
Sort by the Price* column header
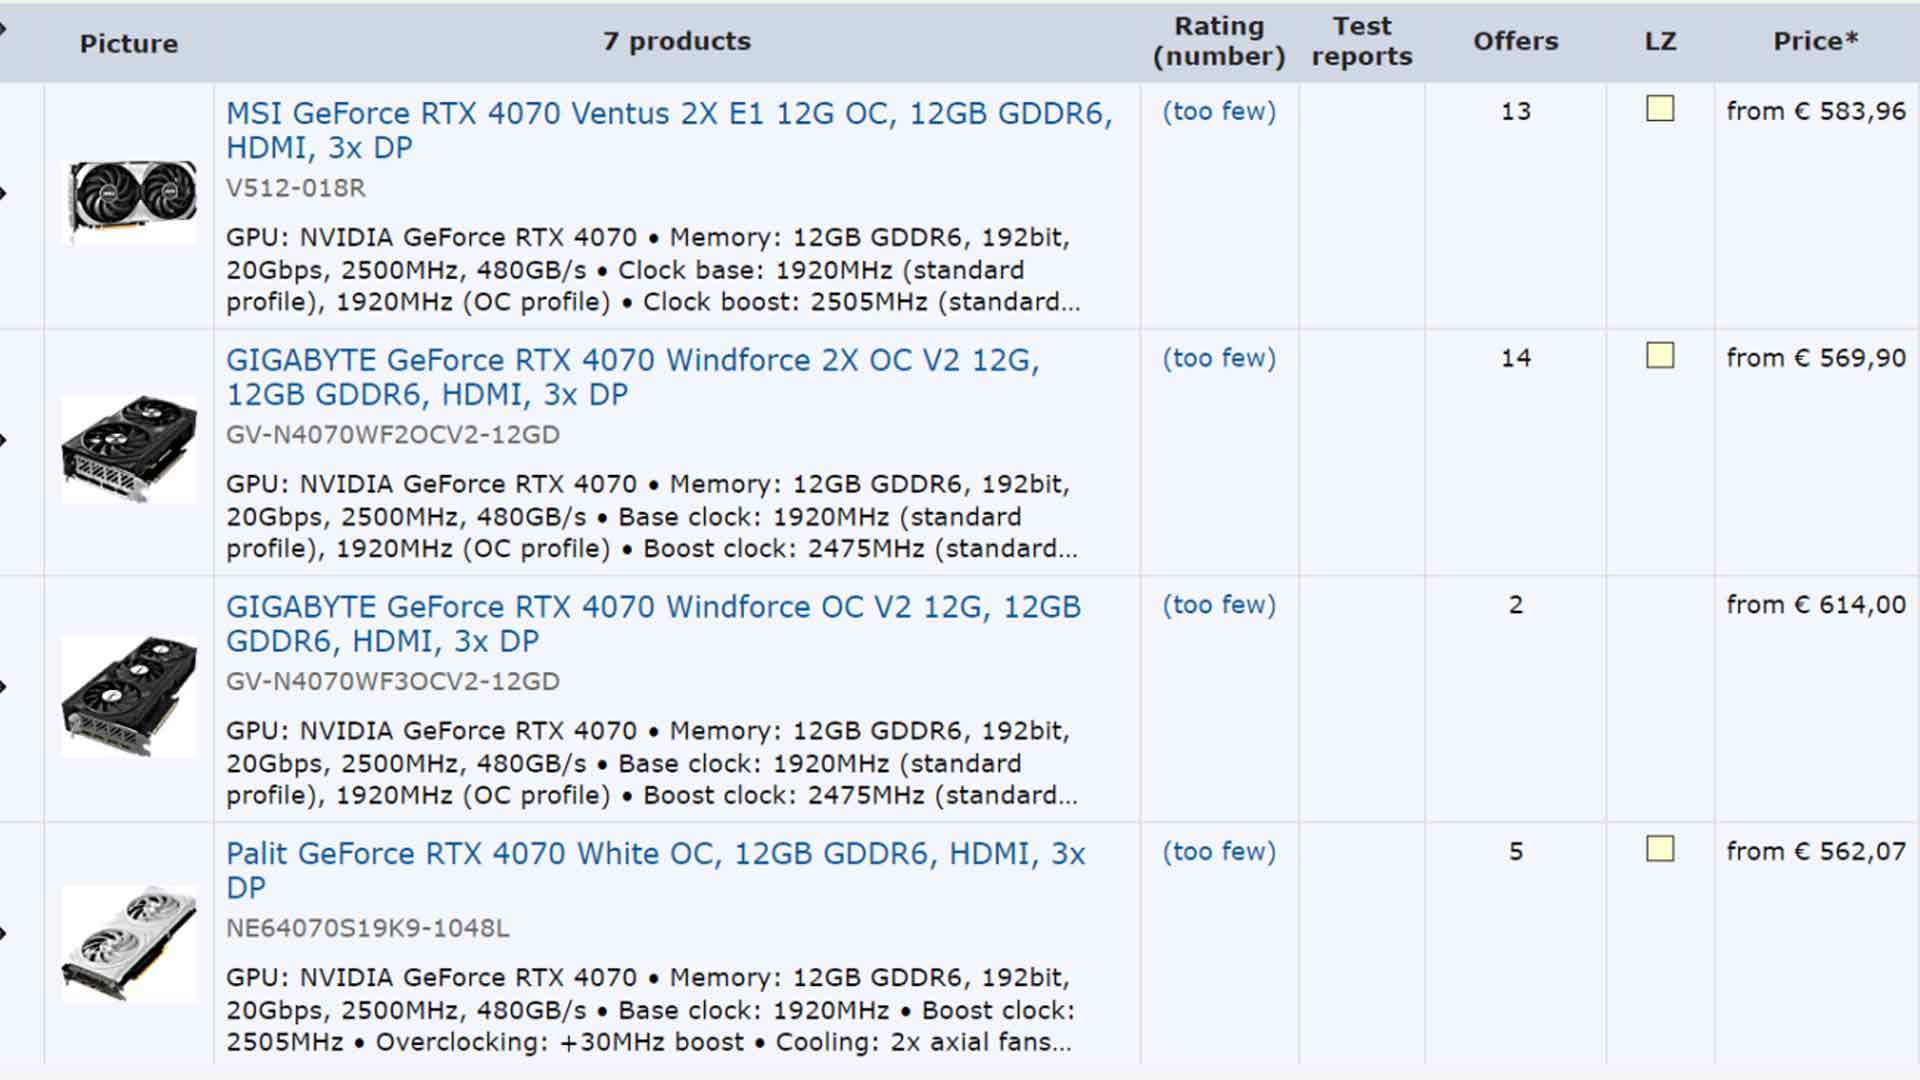tap(1815, 41)
